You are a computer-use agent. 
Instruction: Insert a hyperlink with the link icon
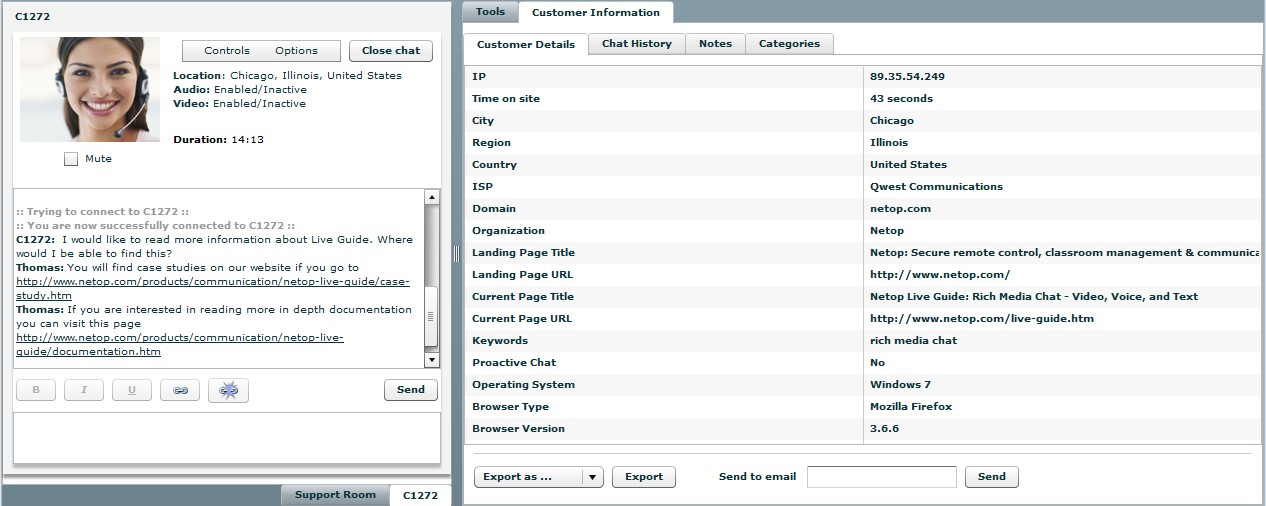click(x=180, y=390)
